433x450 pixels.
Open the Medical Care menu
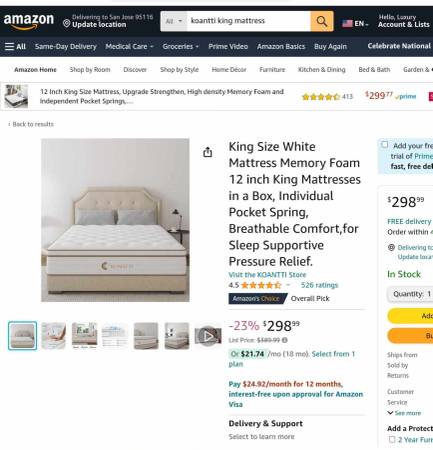(x=129, y=47)
